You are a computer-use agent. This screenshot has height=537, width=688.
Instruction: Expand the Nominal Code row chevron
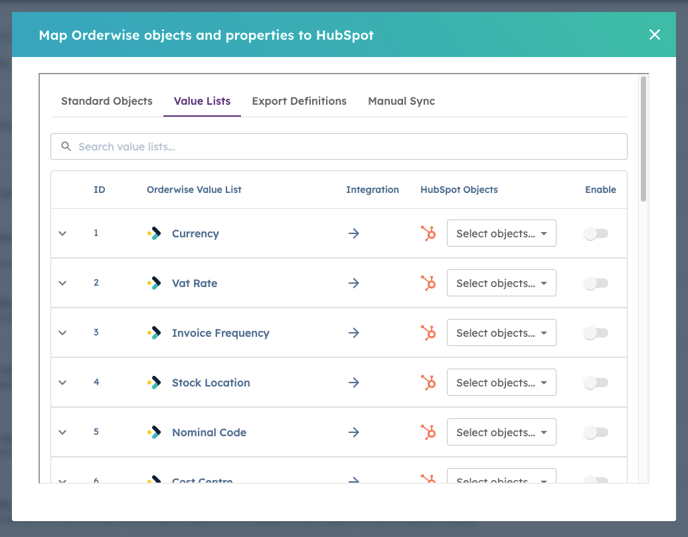[x=63, y=432]
